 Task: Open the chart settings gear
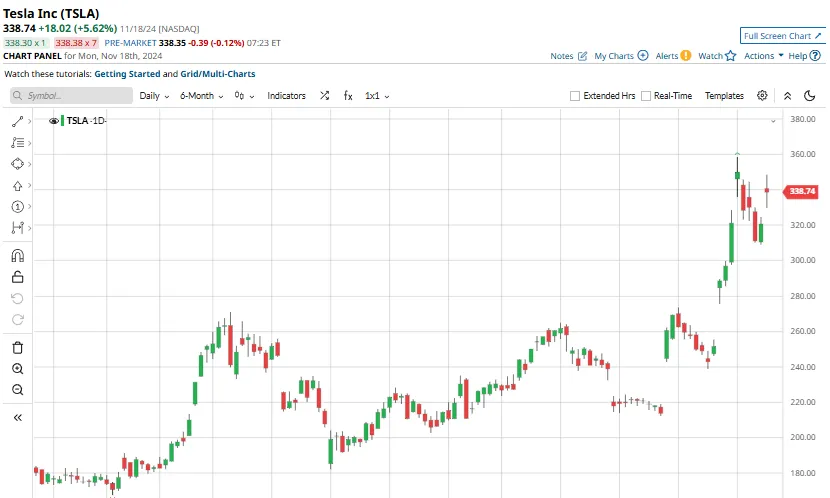tap(762, 95)
